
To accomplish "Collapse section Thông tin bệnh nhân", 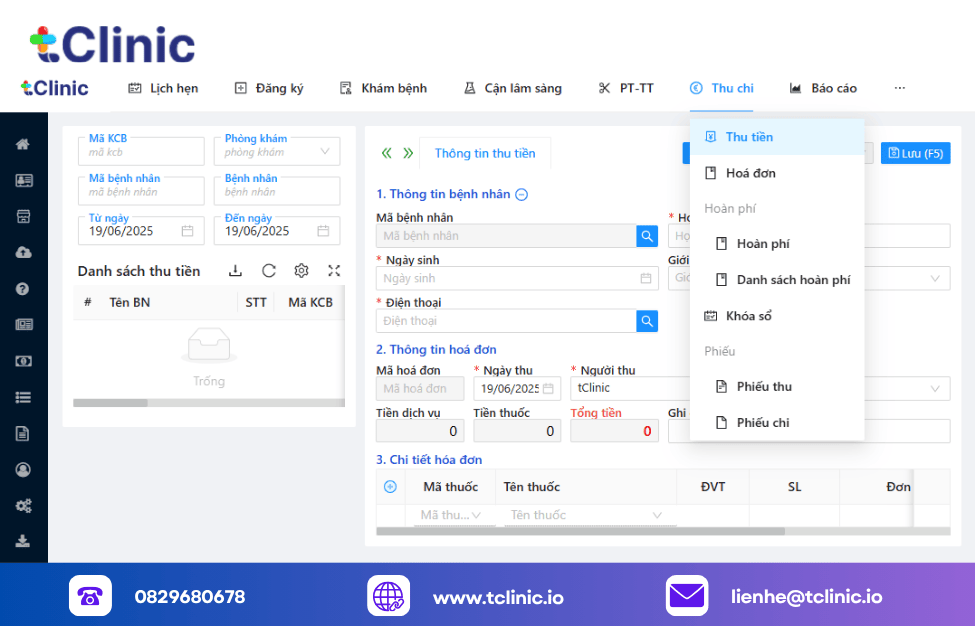I will 521,195.
